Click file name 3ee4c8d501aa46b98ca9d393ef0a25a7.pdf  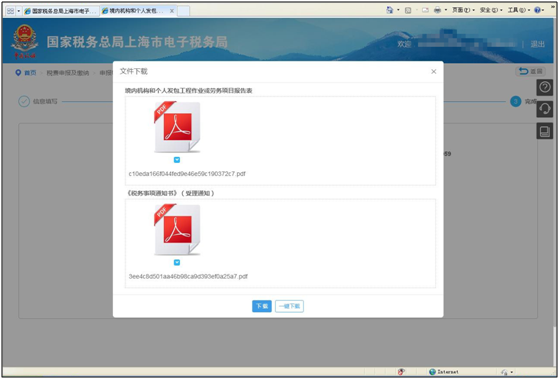(x=188, y=276)
